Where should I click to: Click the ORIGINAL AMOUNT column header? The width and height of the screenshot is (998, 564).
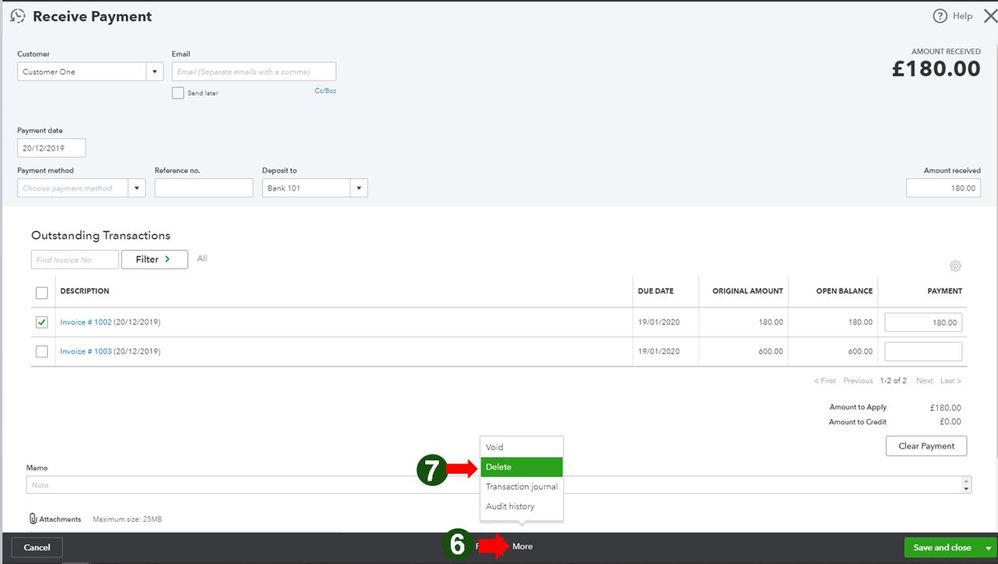[x=748, y=291]
